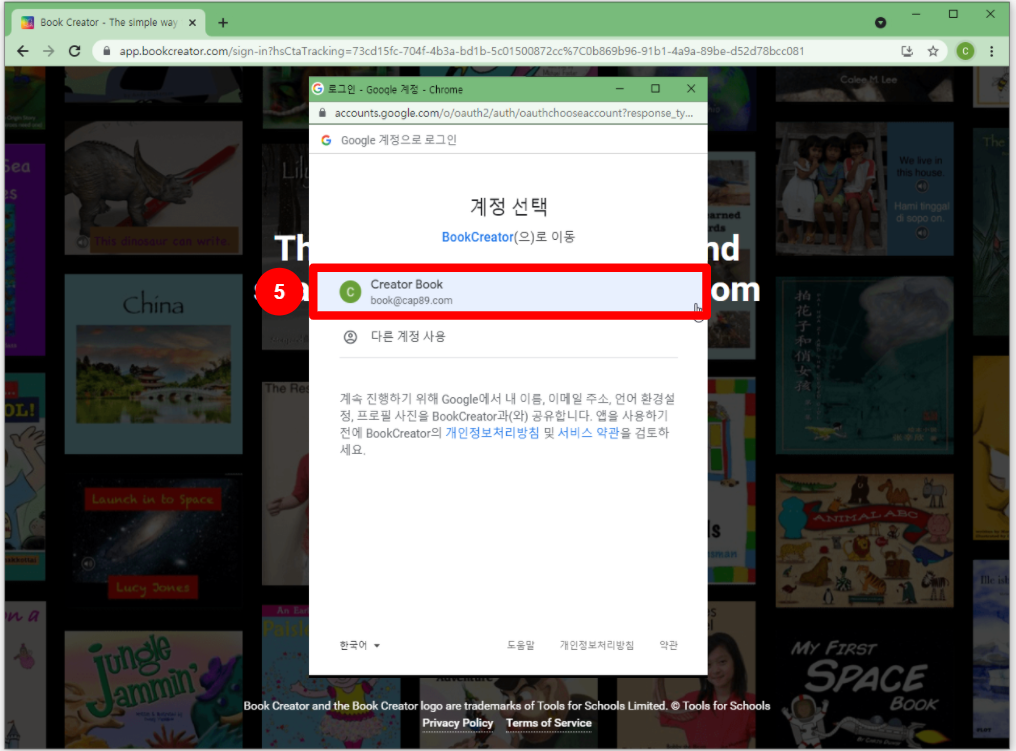Viewport: 1016px width, 751px height.
Task: Select the Book Creator browser tab
Action: pos(109,23)
